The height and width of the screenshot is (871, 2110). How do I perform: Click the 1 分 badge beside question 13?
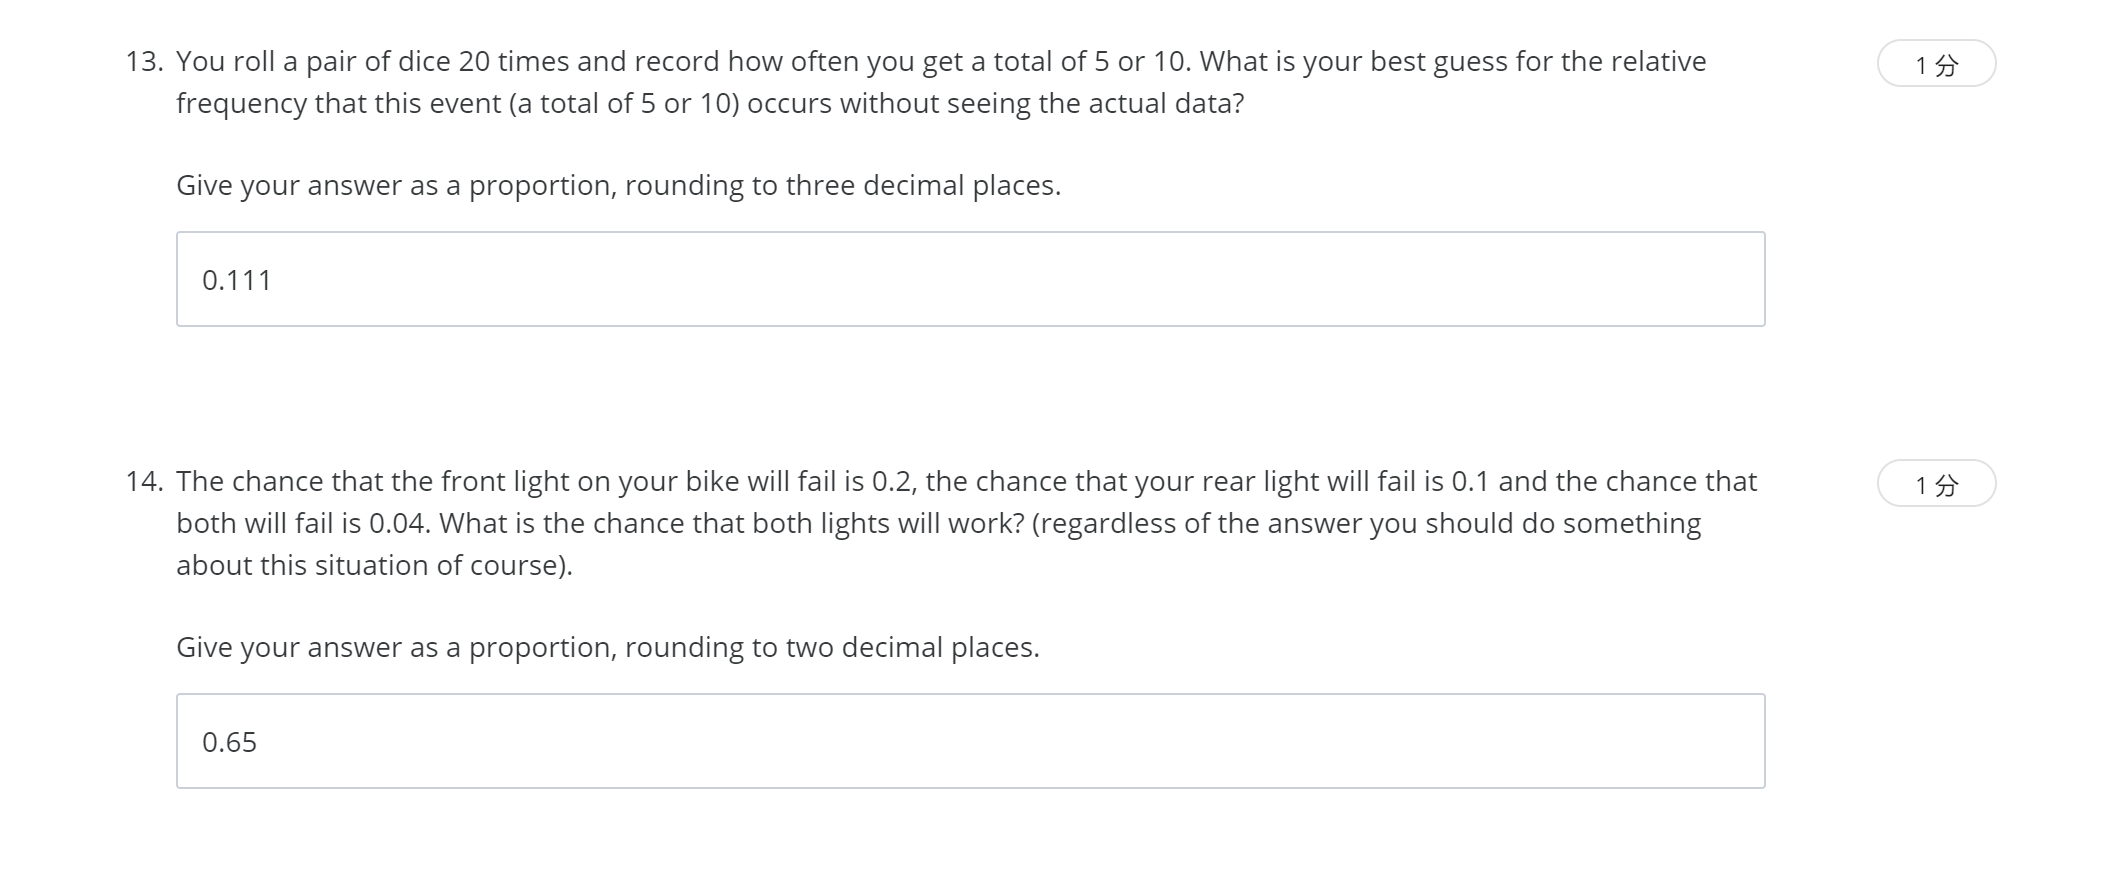1936,64
